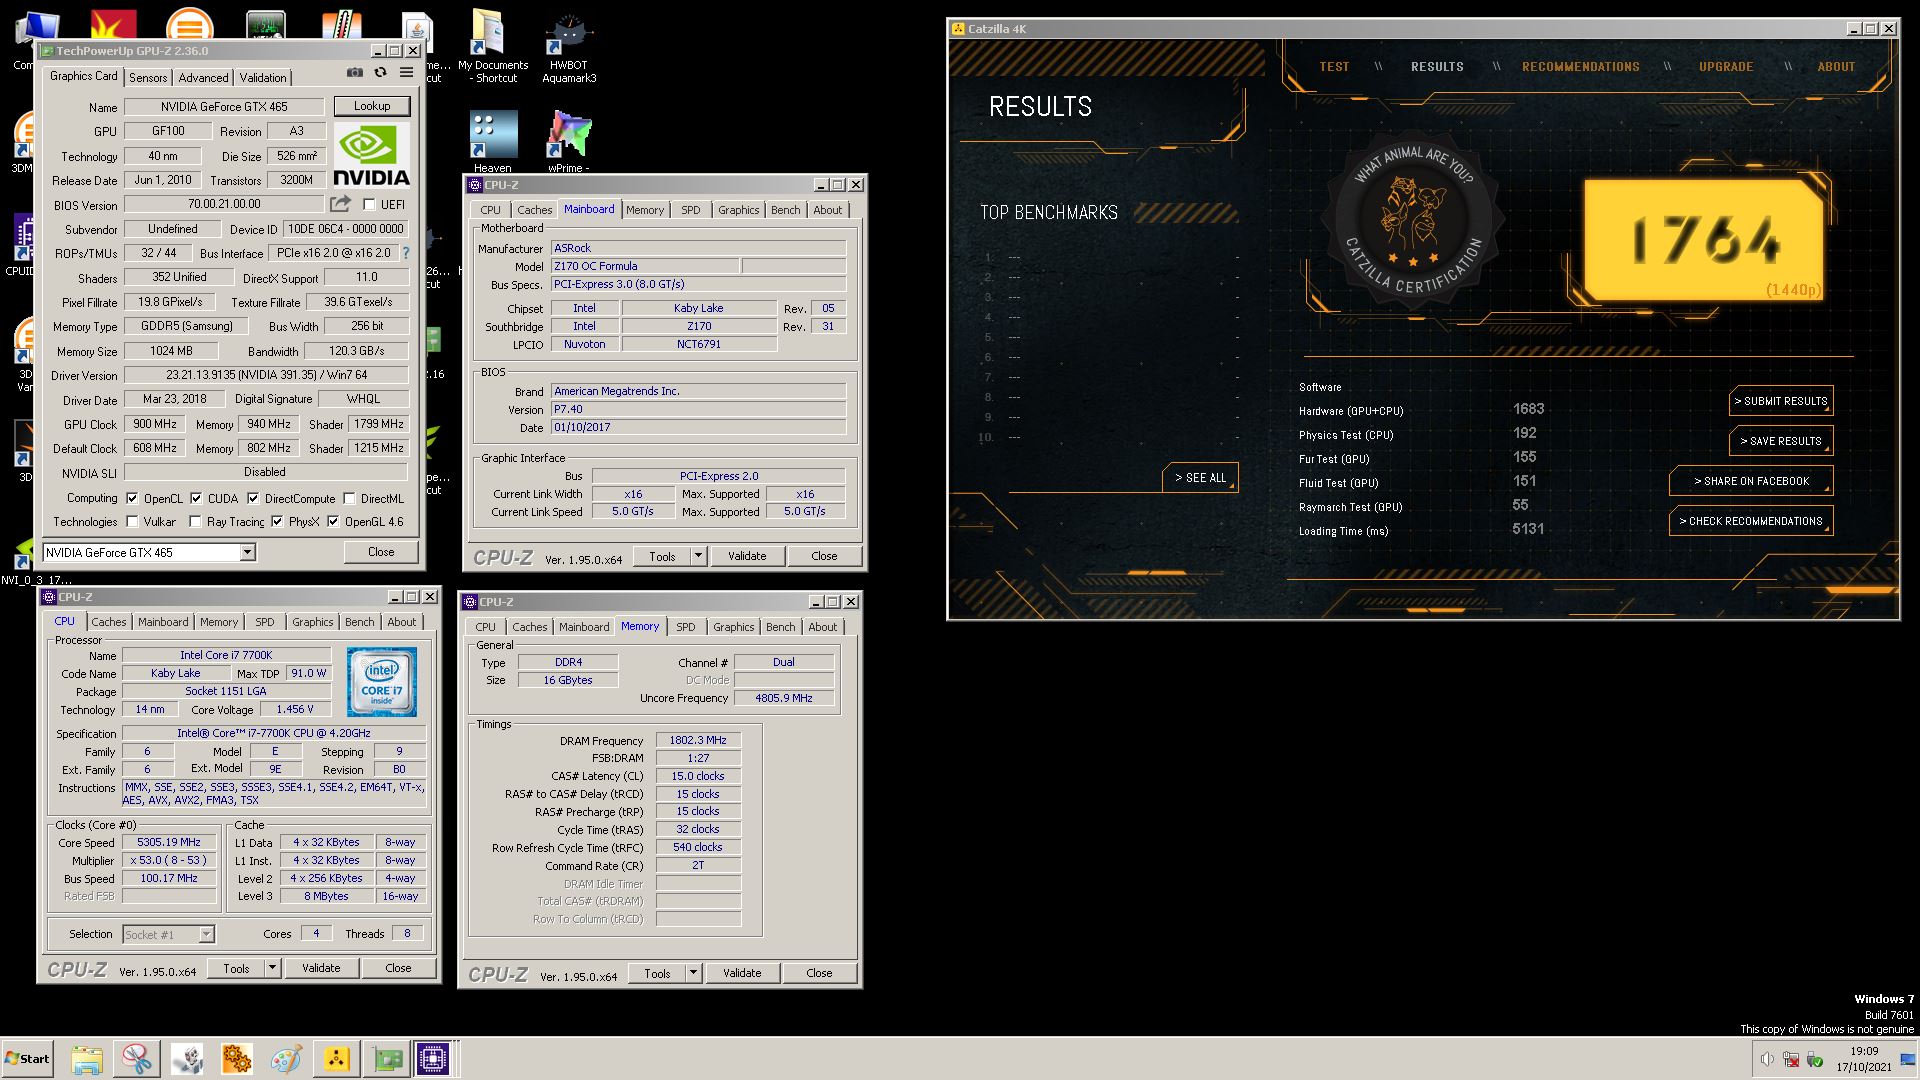Toggle the Ray Tracing checkbox
The image size is (1920, 1080).
[196, 521]
